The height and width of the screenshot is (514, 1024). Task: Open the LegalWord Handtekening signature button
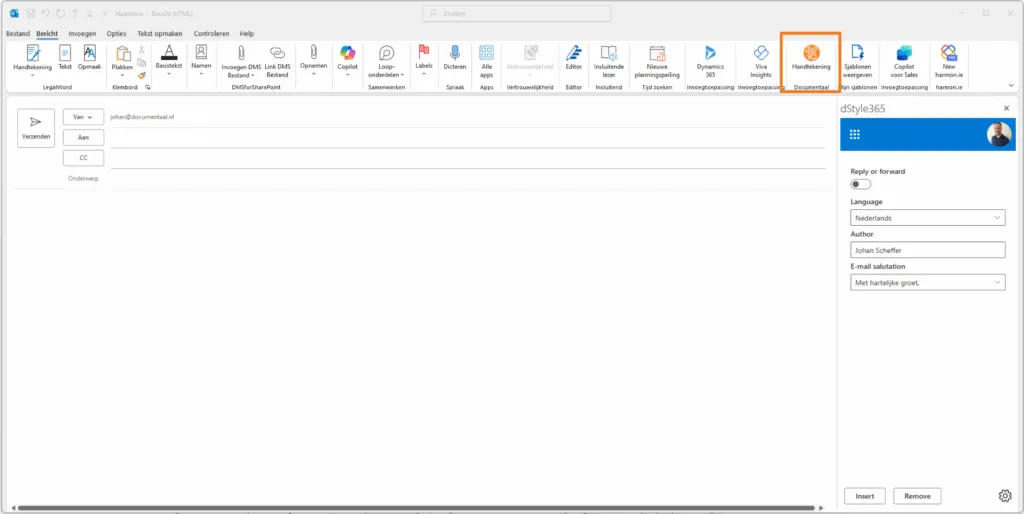[x=33, y=59]
